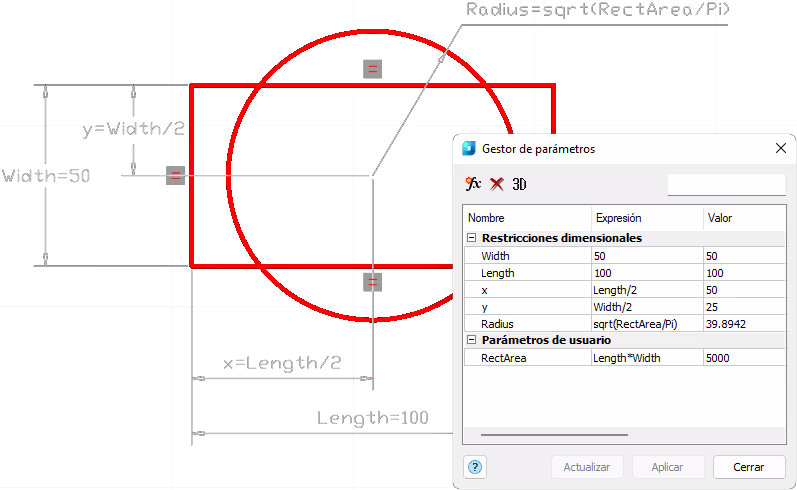Click the new user parameter fx icon
The width and height of the screenshot is (797, 490).
(x=473, y=184)
